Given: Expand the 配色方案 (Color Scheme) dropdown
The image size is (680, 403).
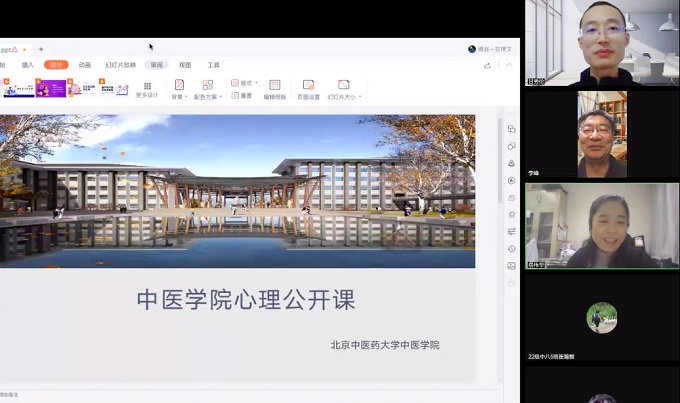Looking at the screenshot, I should click(208, 90).
